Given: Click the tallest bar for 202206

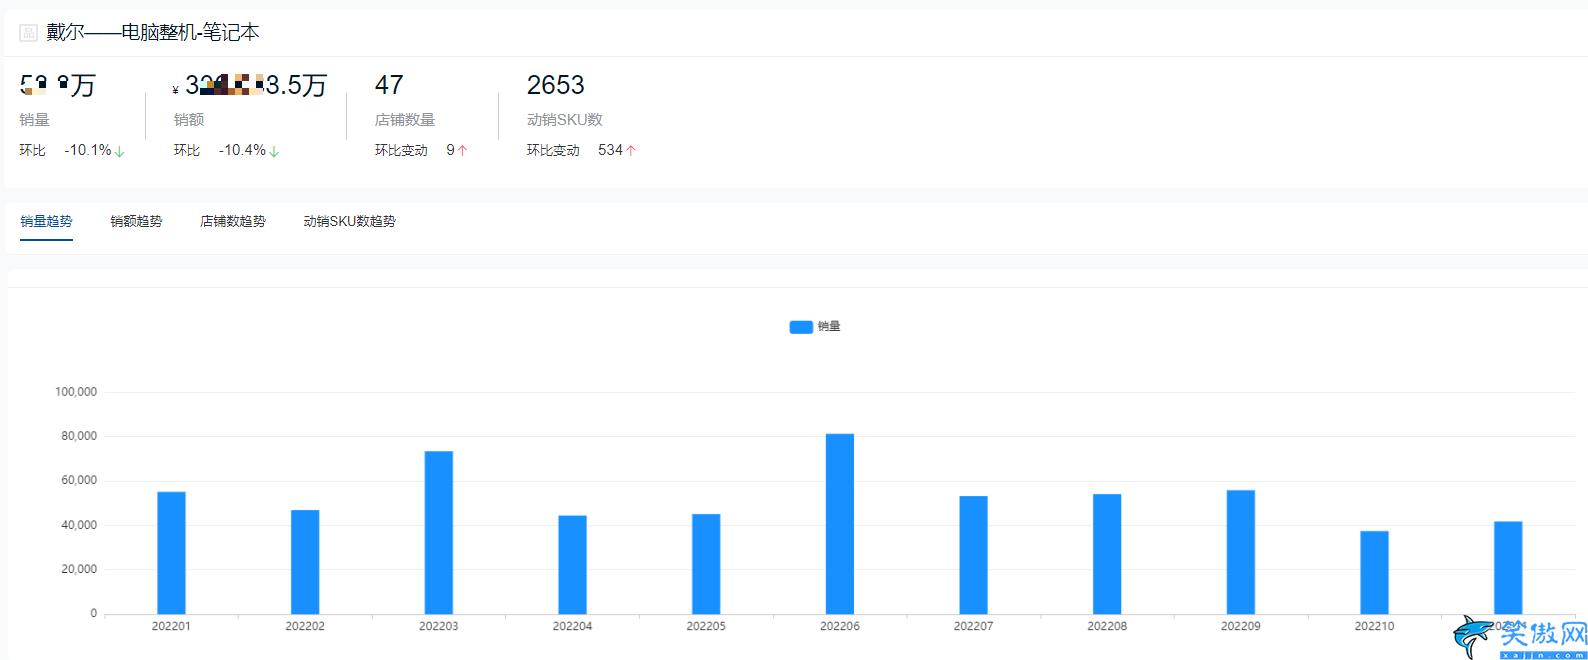Looking at the screenshot, I should 840,524.
